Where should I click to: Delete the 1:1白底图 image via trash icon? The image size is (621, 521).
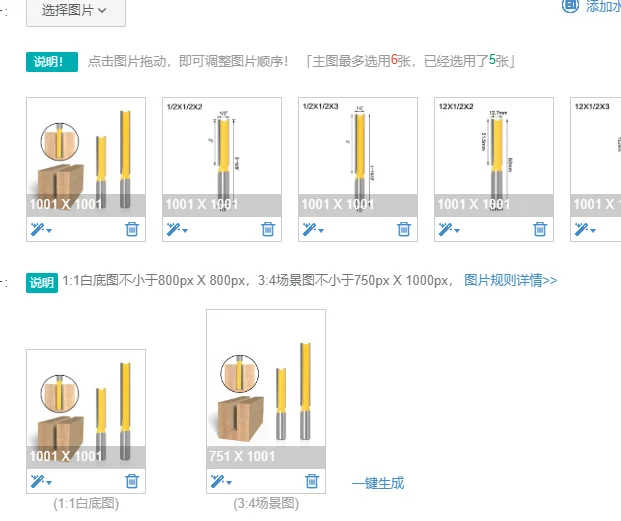tap(132, 481)
